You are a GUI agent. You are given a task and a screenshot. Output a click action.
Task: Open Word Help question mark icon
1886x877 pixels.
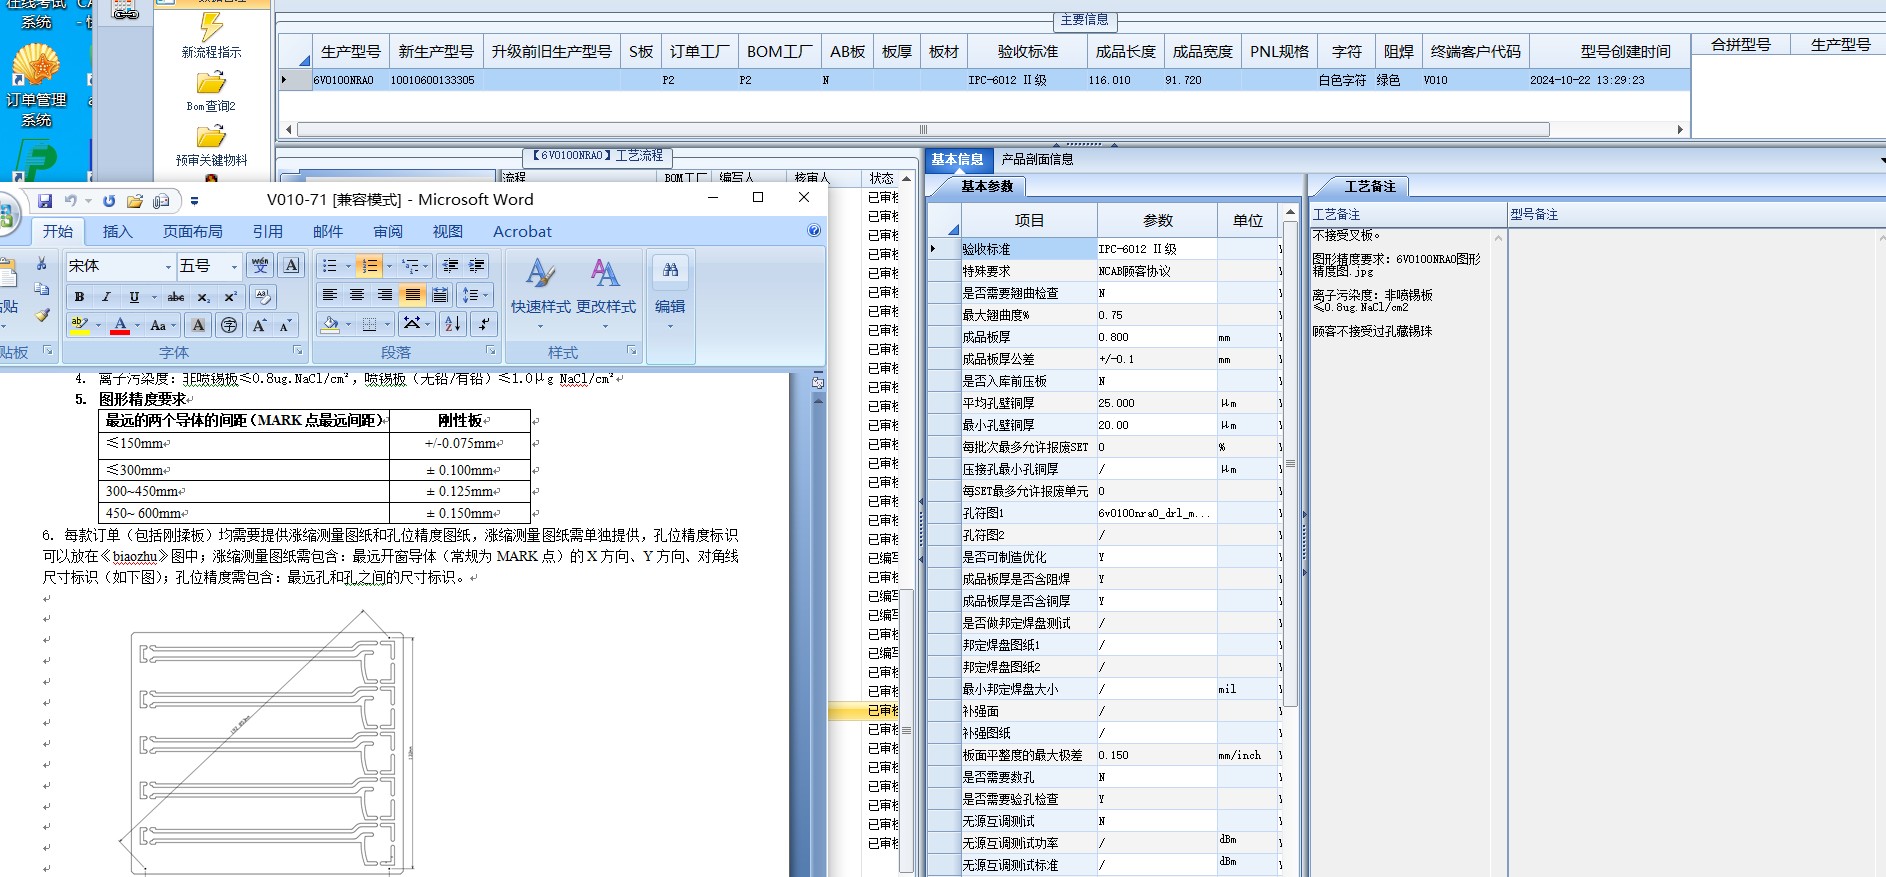point(814,231)
